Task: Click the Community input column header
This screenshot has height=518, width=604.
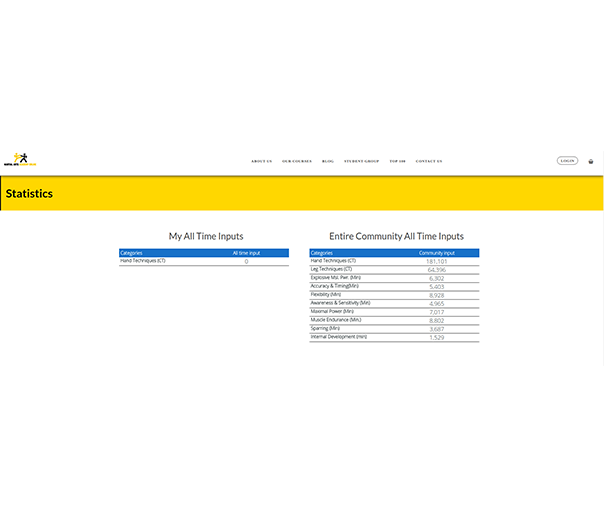Action: 436,253
